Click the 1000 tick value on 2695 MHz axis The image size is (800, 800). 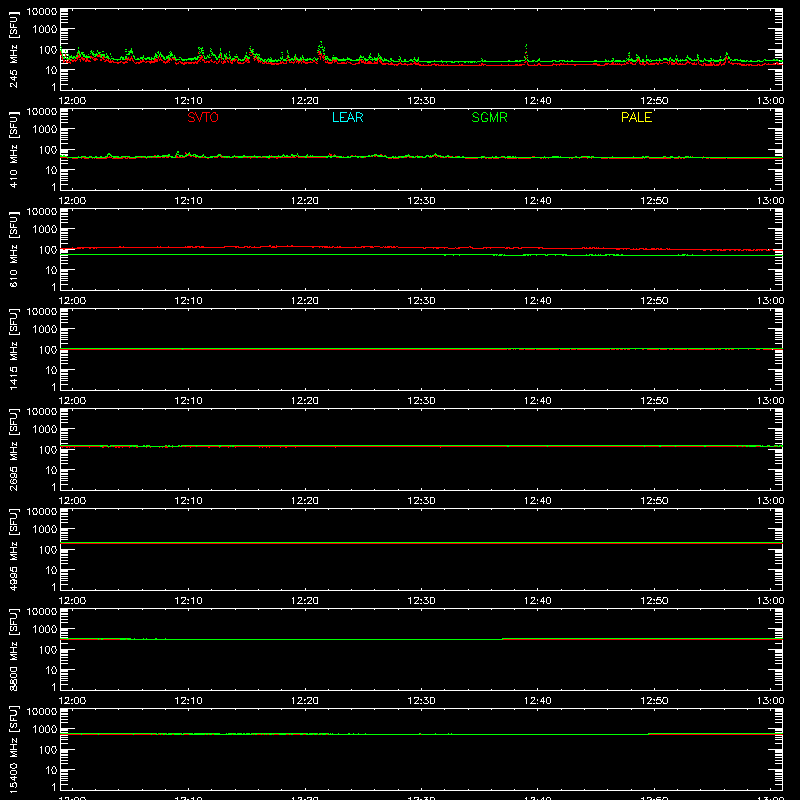45,430
